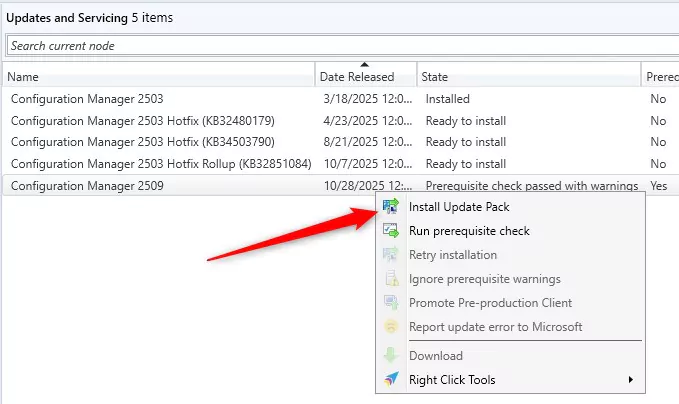Image resolution: width=679 pixels, height=404 pixels.
Task: Select Run prerequisite check menu entry
Action: (x=511, y=231)
